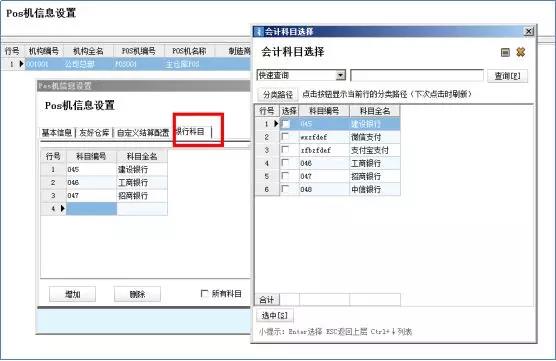Click the 会计科目选择 title bar icon
The image size is (556, 361).
click(x=259, y=32)
